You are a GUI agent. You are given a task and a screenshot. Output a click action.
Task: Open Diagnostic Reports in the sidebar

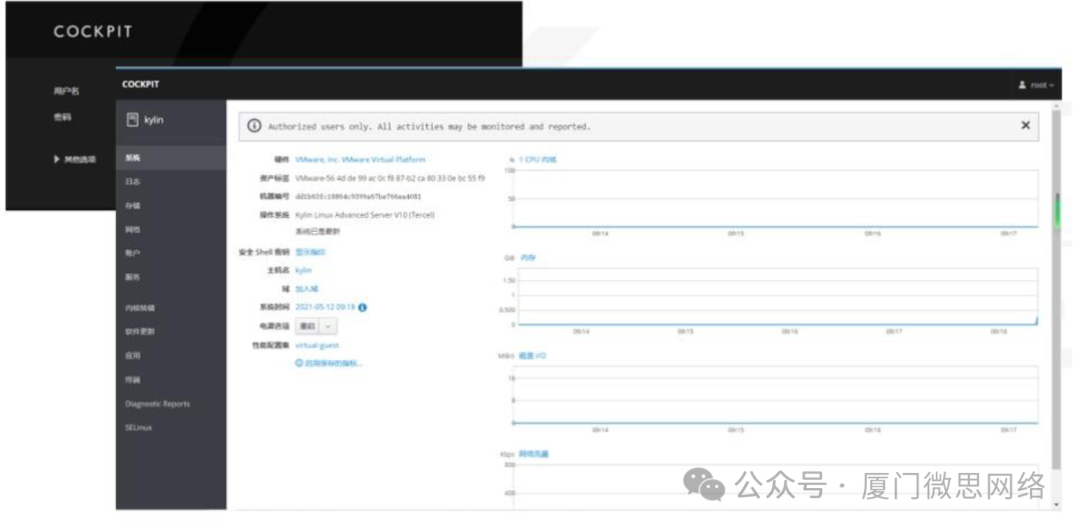(171, 404)
